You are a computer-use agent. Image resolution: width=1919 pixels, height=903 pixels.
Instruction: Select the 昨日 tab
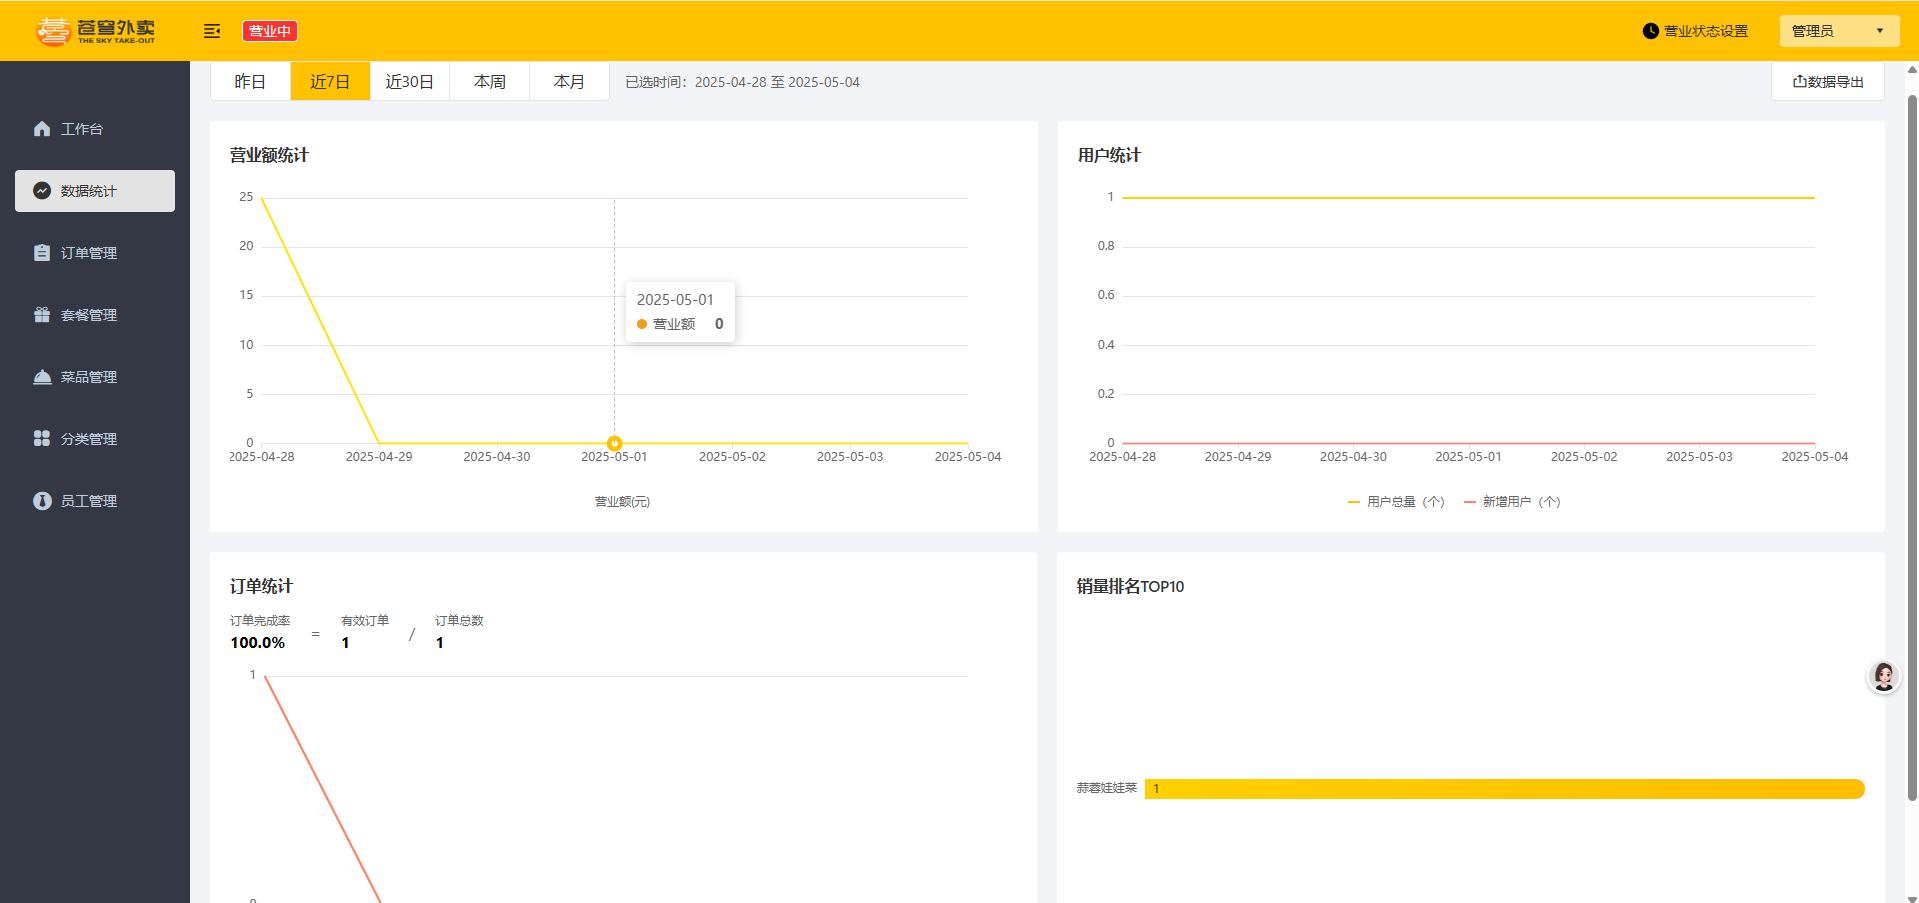[x=250, y=82]
